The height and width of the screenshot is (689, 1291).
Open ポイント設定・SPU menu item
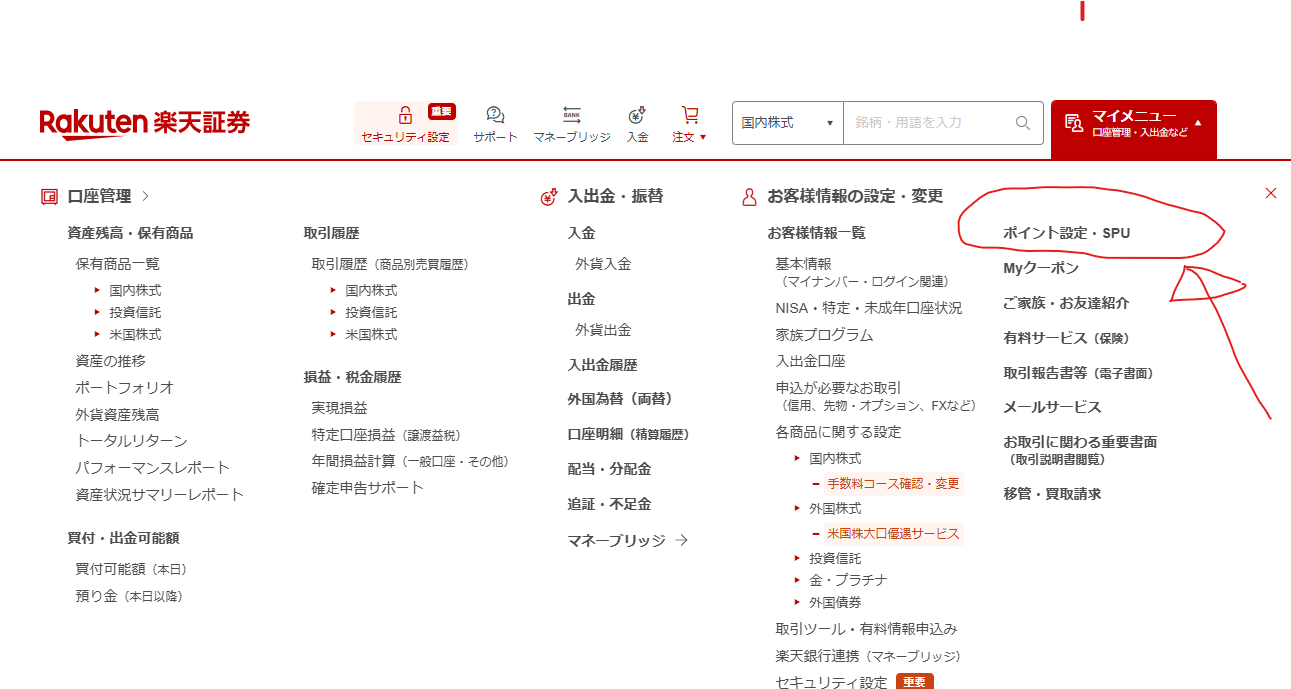1066,233
